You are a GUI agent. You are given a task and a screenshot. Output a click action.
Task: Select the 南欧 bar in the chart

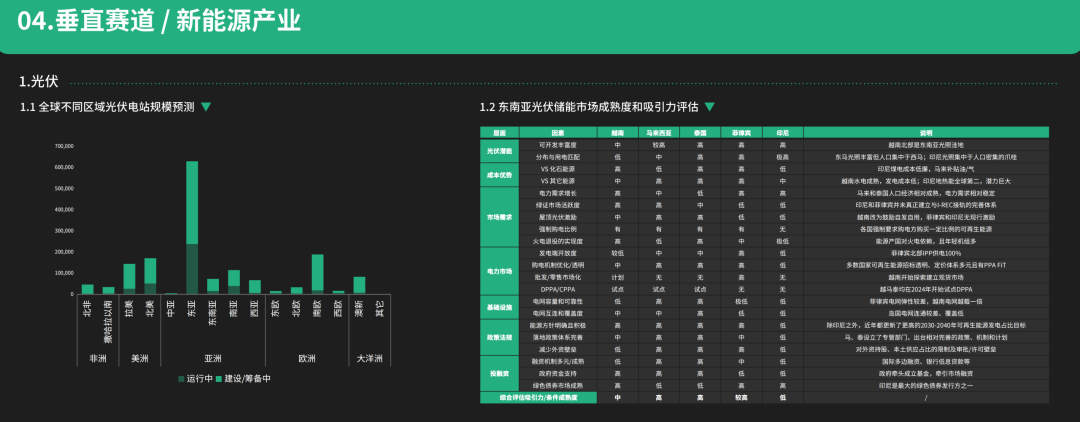(x=317, y=273)
